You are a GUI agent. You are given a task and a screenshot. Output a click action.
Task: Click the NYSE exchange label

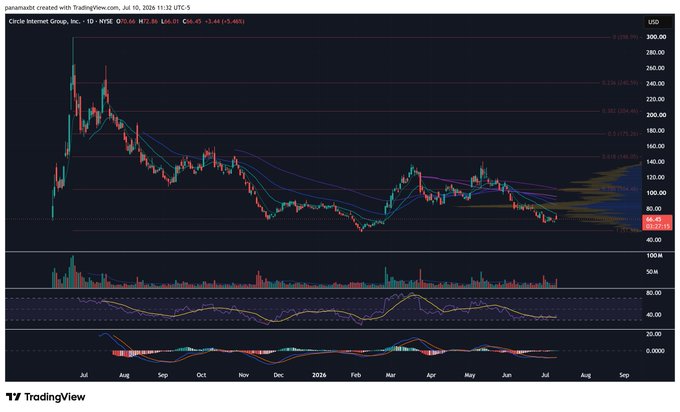point(106,21)
